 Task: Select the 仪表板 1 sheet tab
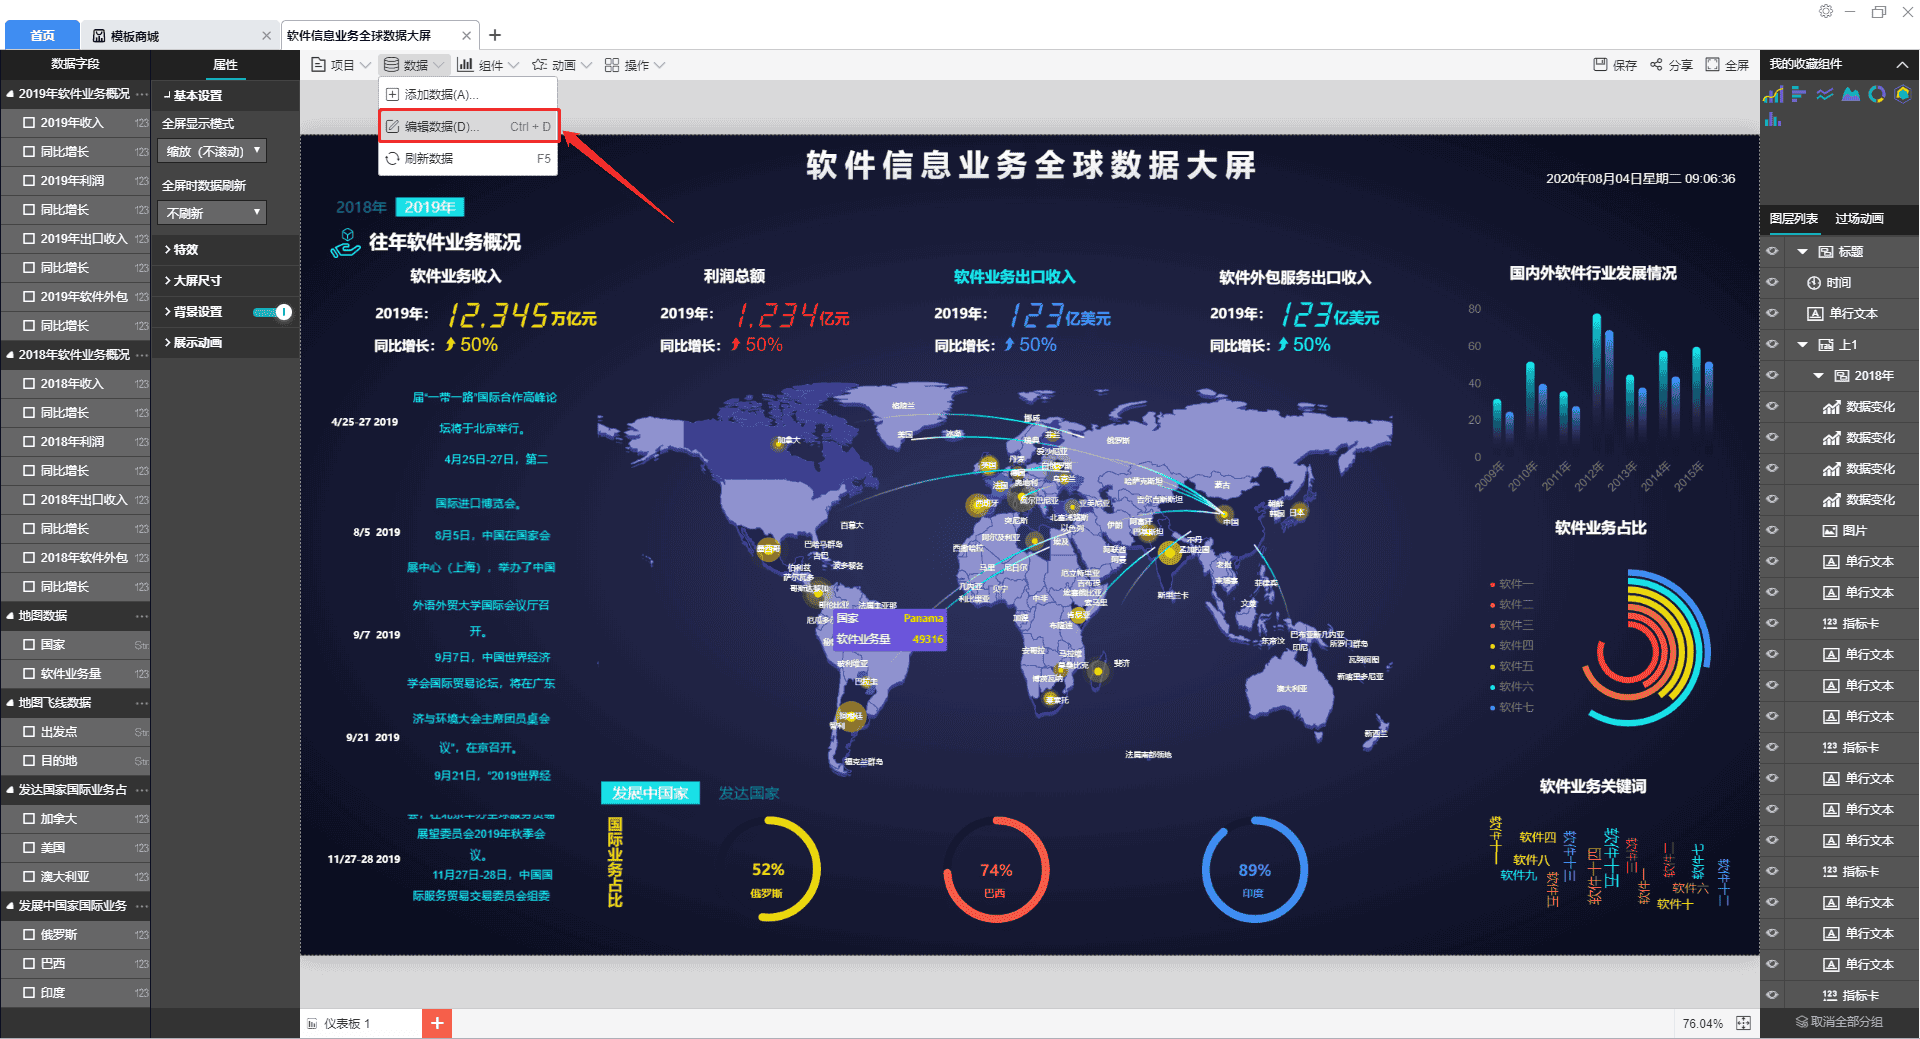click(x=347, y=1024)
